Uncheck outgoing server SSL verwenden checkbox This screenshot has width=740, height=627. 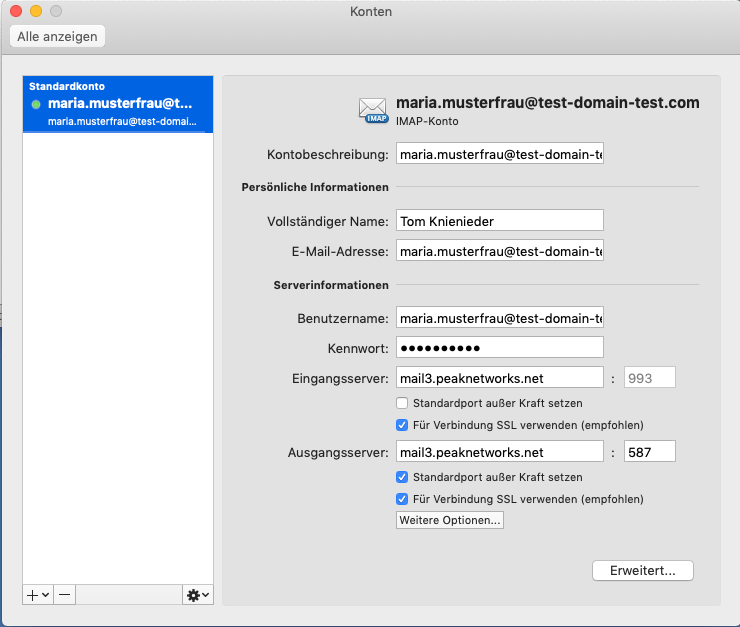(x=402, y=498)
